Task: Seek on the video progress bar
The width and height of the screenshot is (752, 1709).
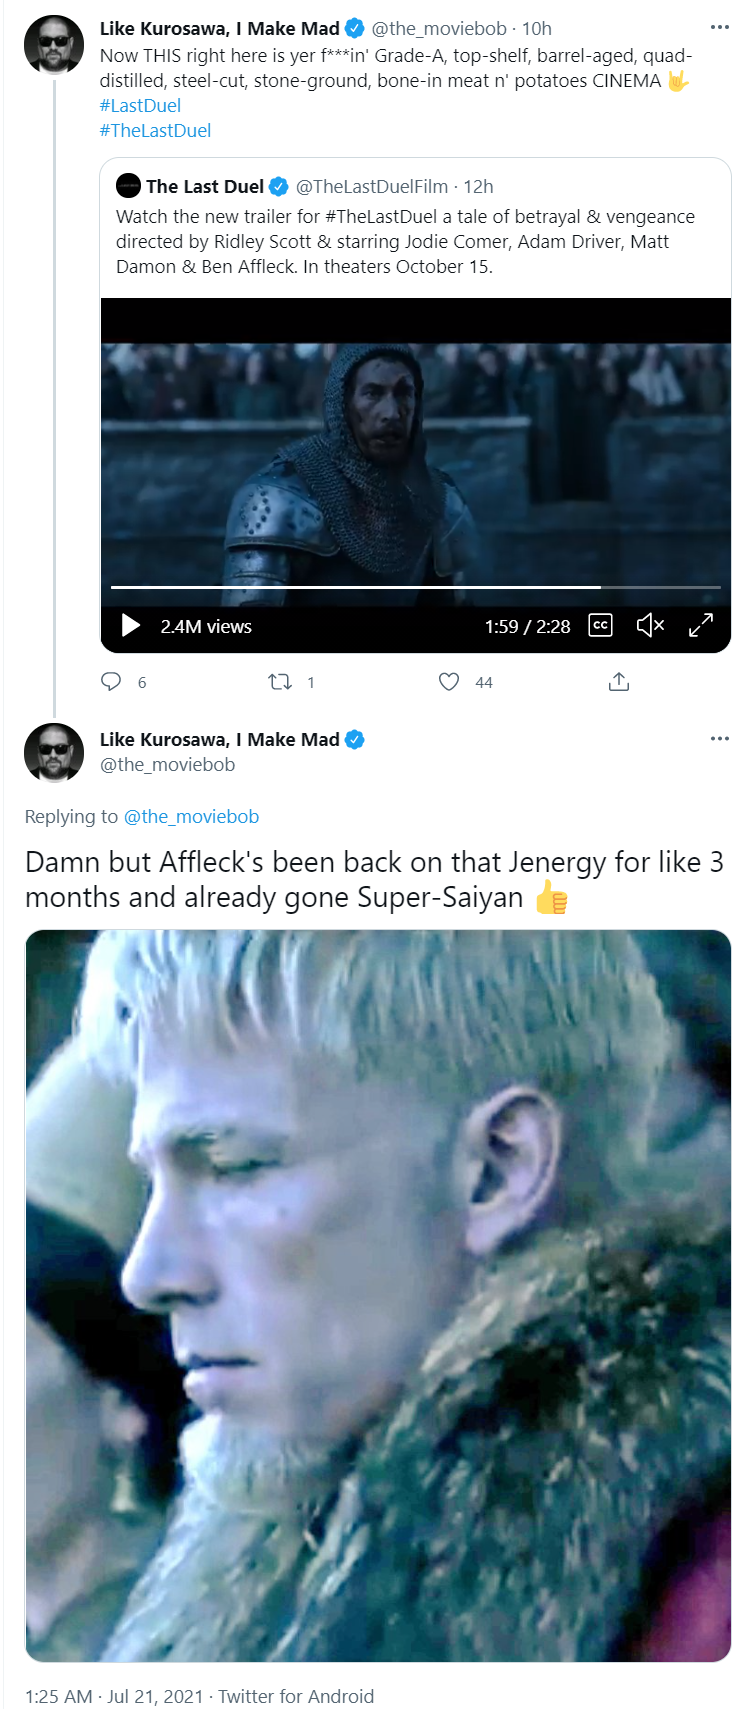Action: [x=416, y=587]
